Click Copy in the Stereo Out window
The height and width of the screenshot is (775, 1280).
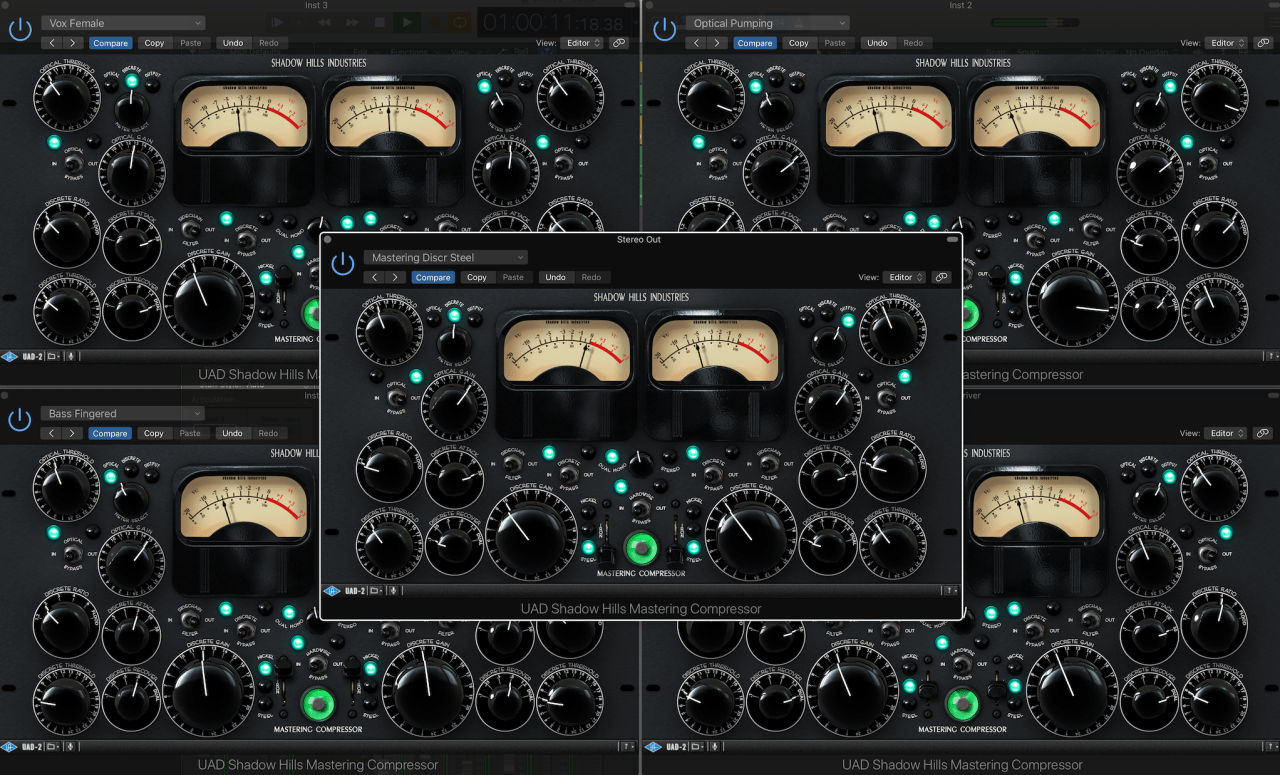477,277
